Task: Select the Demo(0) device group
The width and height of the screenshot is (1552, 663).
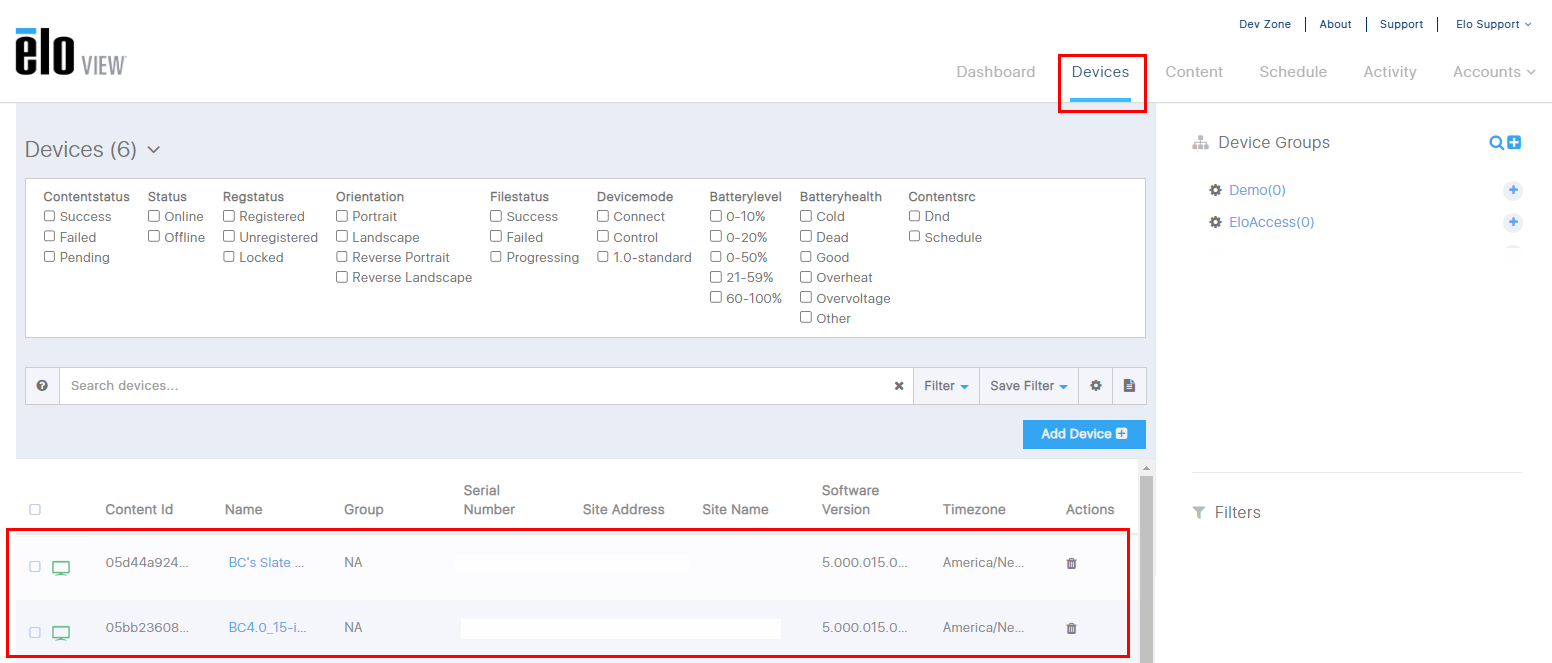Action: [x=1257, y=190]
